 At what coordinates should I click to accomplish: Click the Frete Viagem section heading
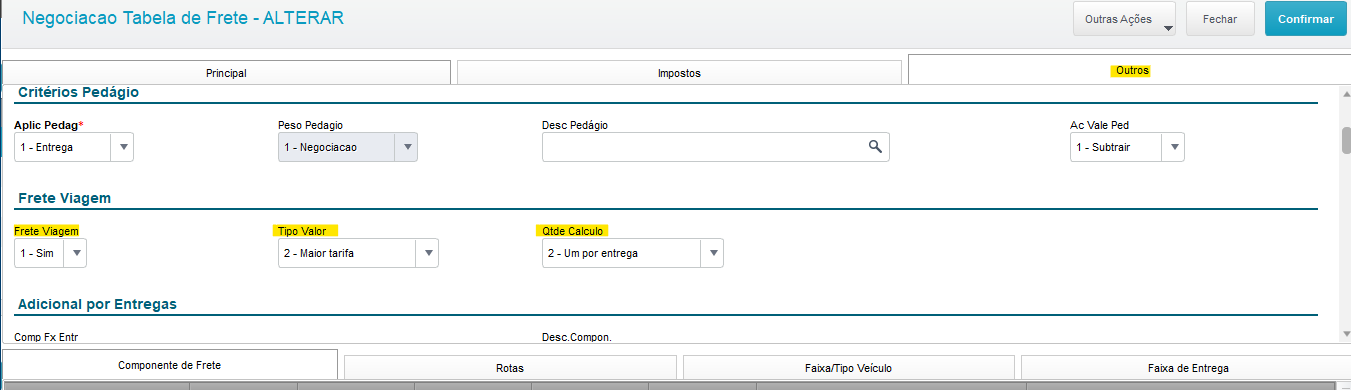click(64, 198)
